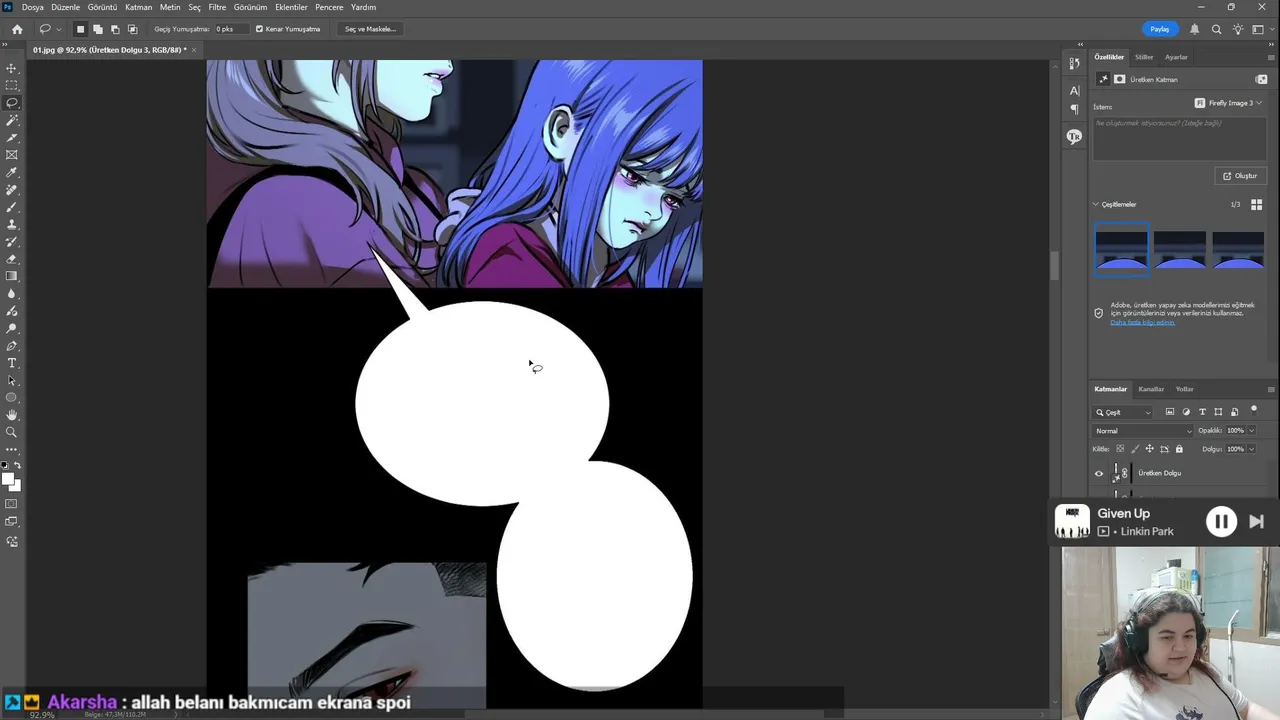Filter layers by pixel layer icon

tap(1170, 412)
